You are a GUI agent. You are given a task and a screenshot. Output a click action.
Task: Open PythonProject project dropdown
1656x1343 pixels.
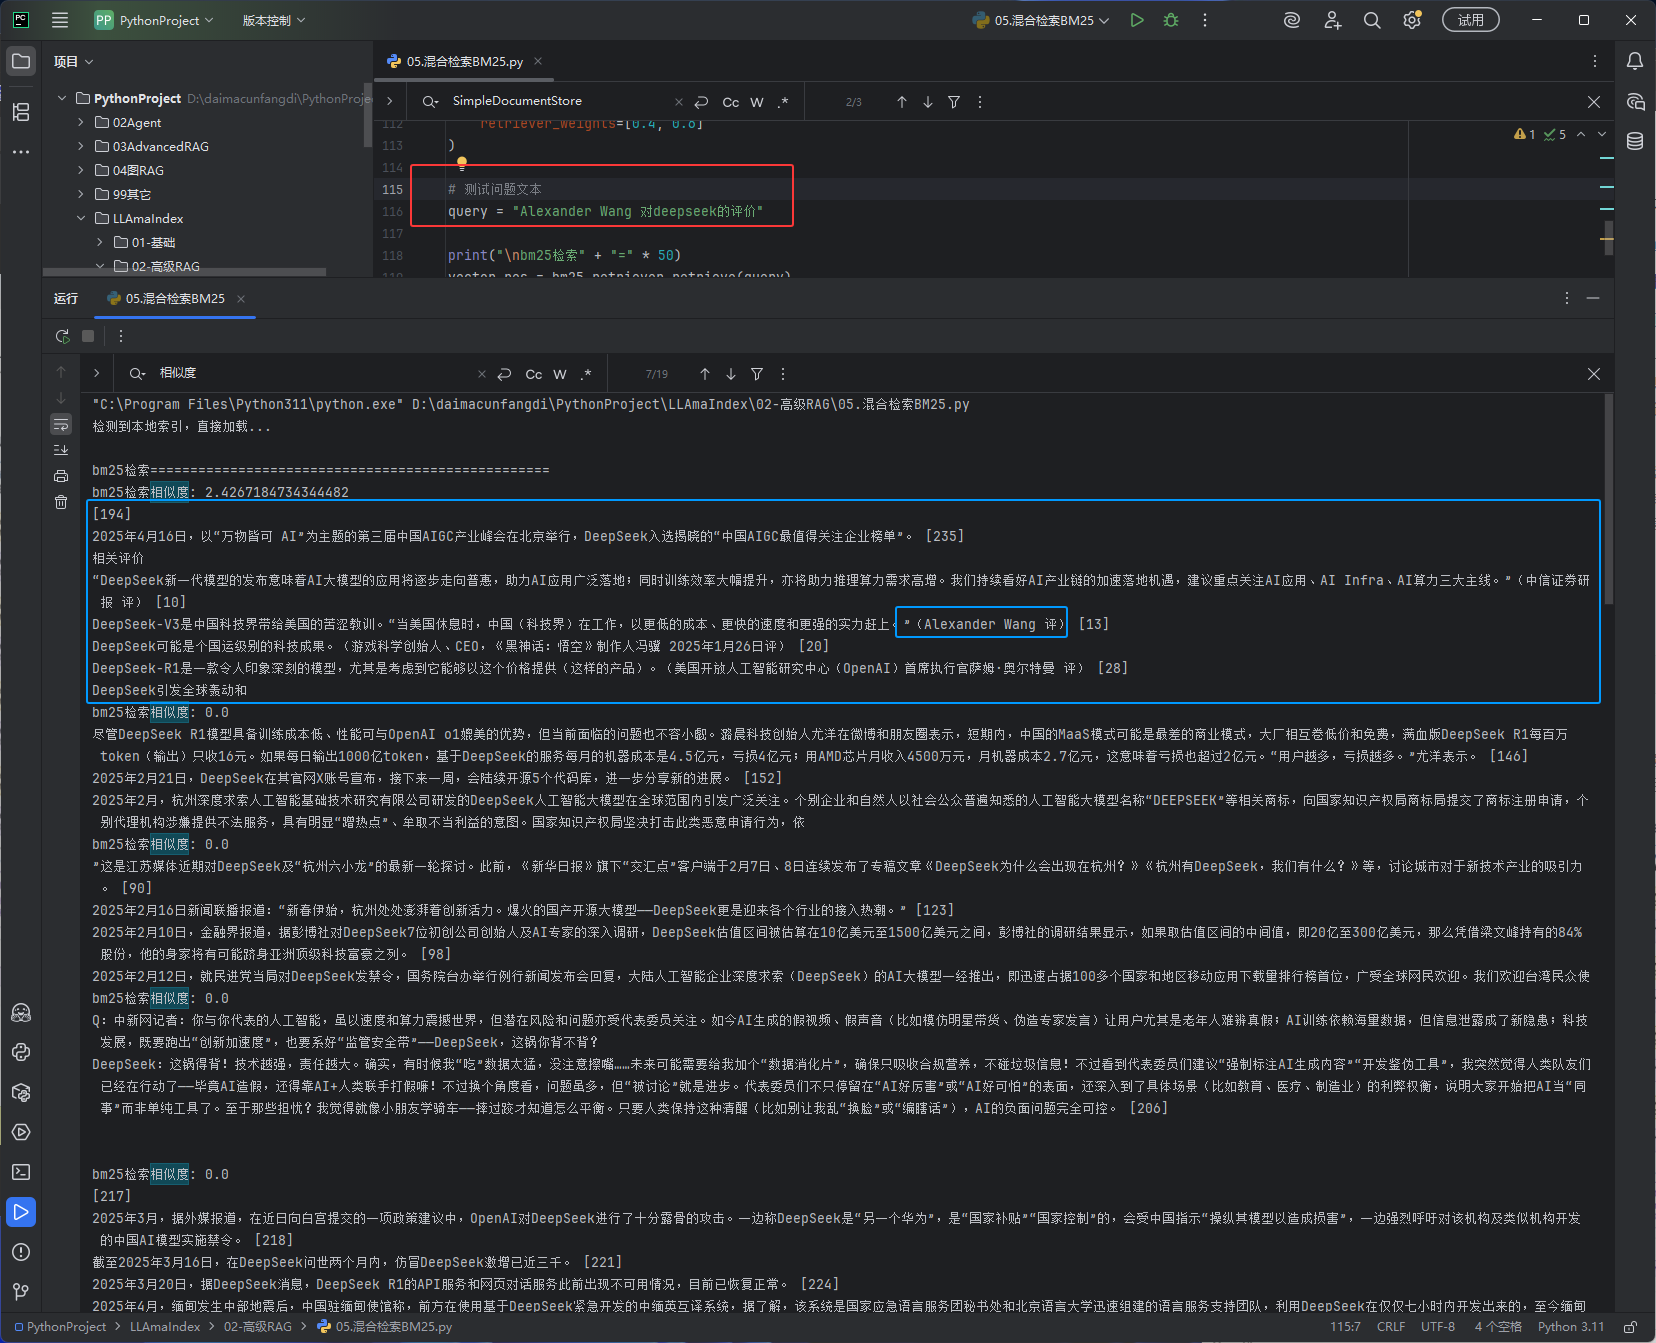(x=154, y=20)
